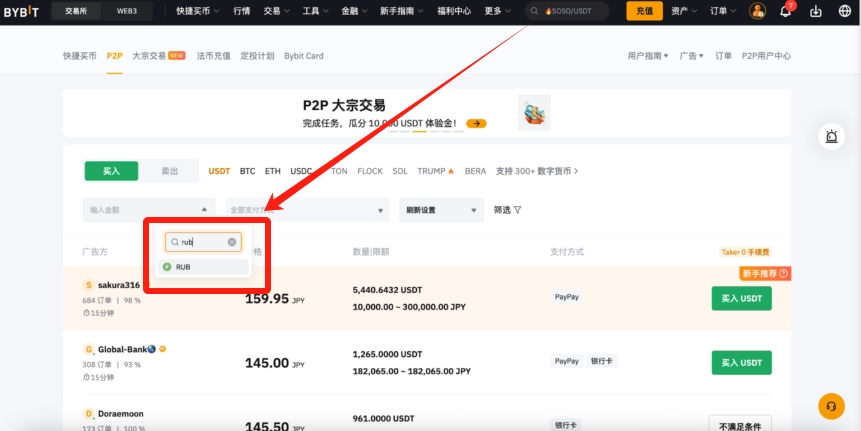Click the filter funnel icon
This screenshot has width=861, height=431.
pos(517,210)
